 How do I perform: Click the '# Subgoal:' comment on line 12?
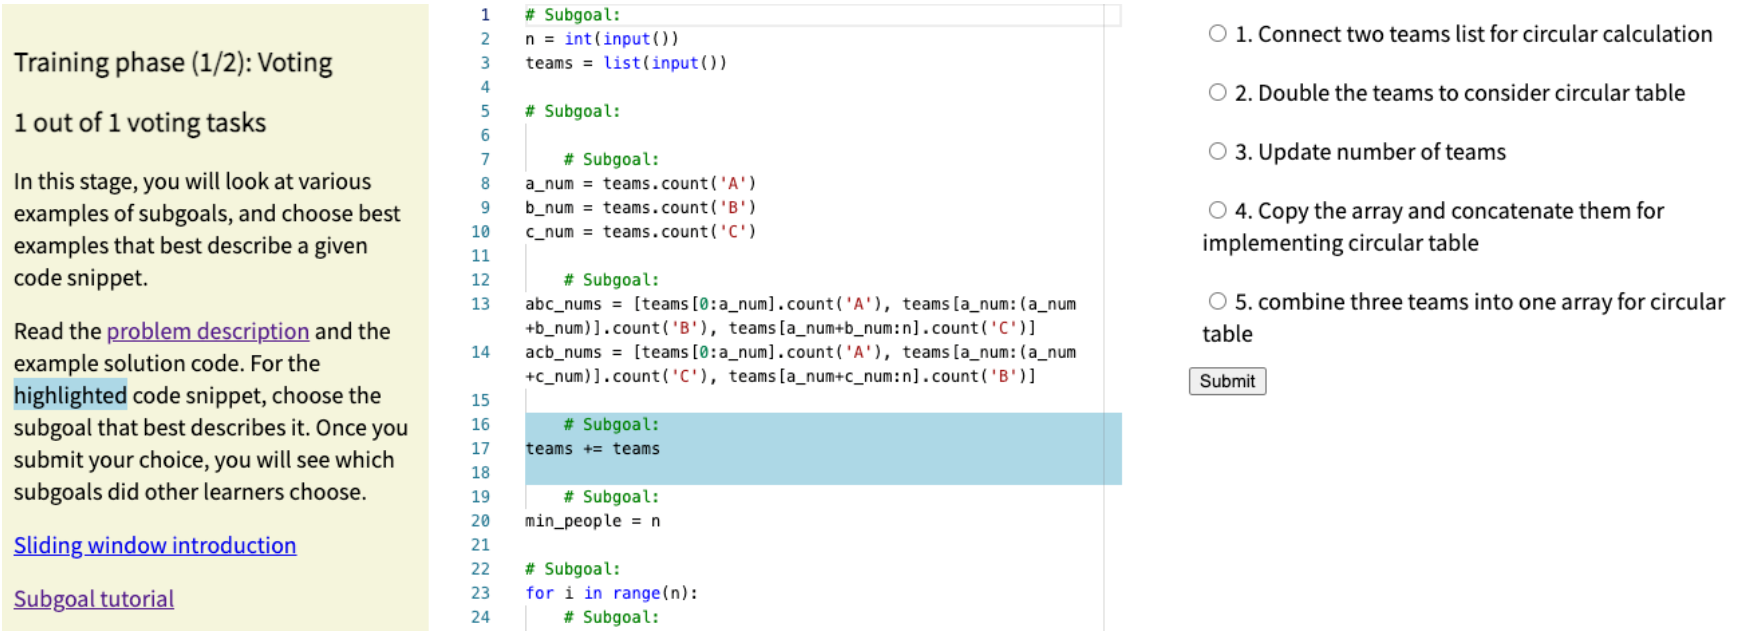click(x=611, y=280)
